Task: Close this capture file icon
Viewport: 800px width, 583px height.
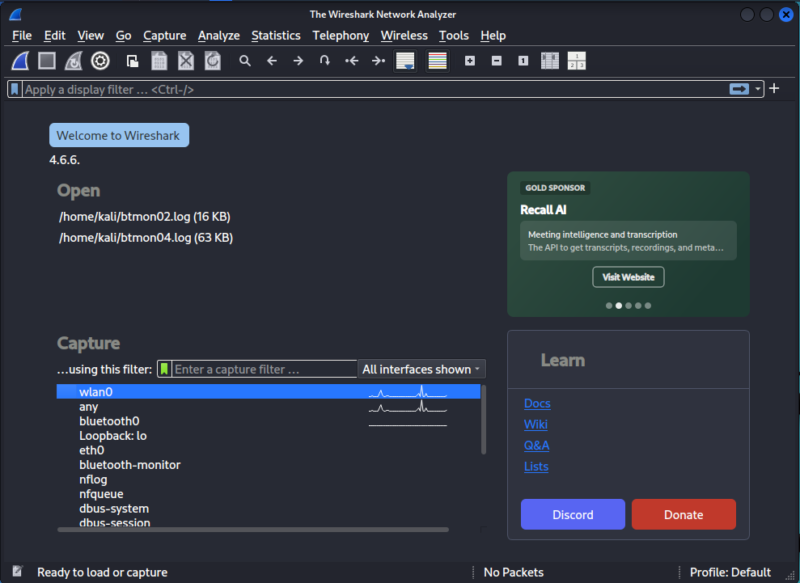Action: [x=186, y=61]
